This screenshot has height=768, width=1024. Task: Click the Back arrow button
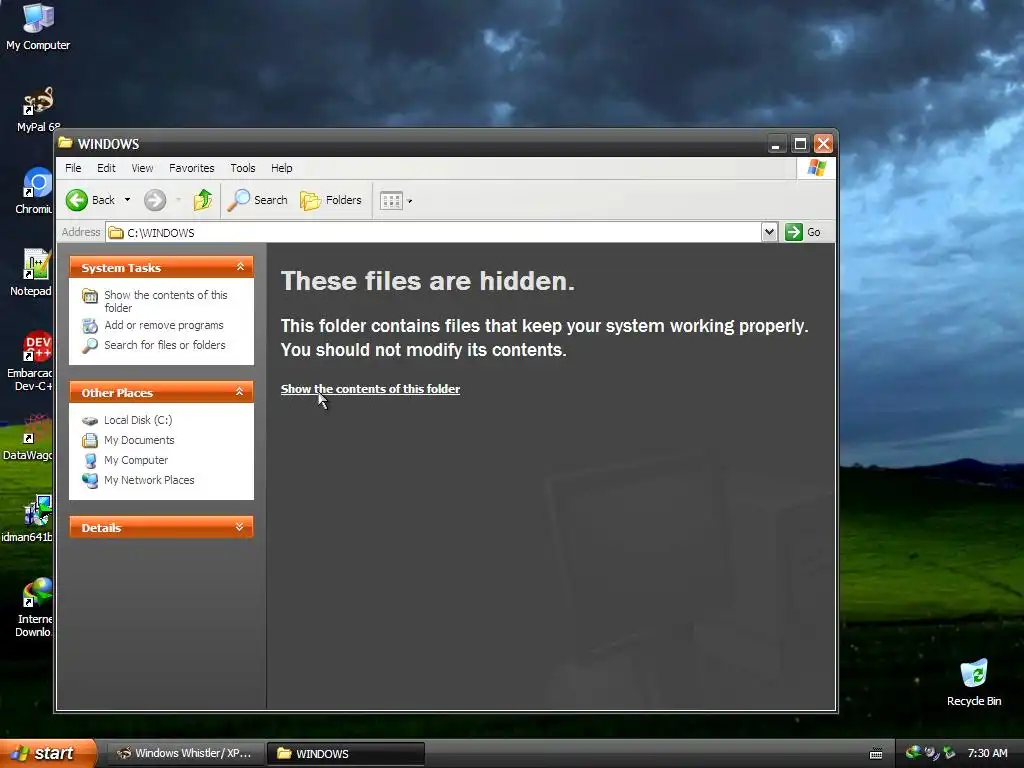click(90, 200)
